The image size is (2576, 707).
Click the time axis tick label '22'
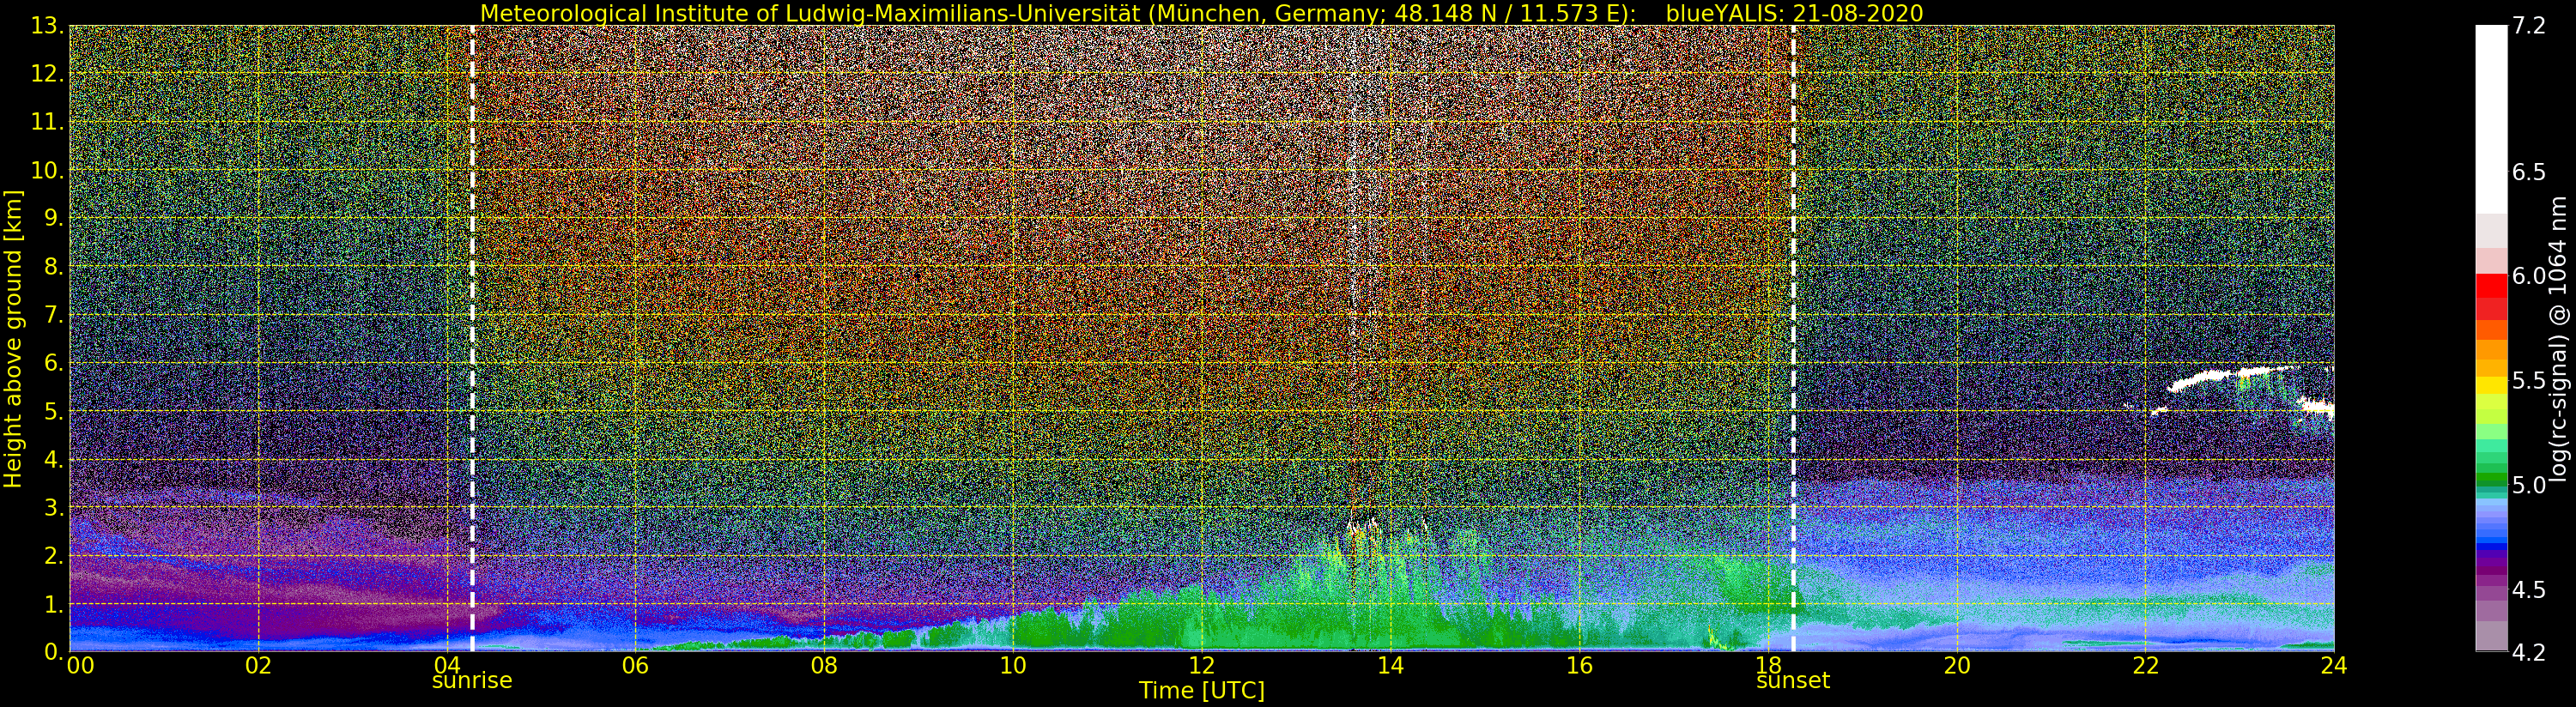click(2145, 665)
